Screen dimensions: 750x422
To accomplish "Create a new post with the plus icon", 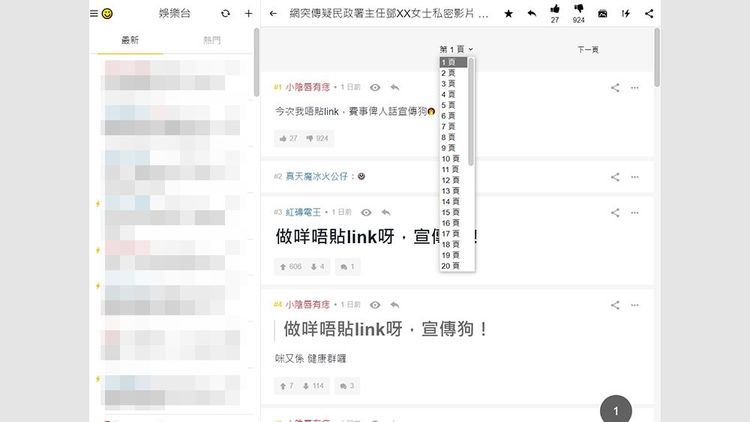I will pos(248,14).
